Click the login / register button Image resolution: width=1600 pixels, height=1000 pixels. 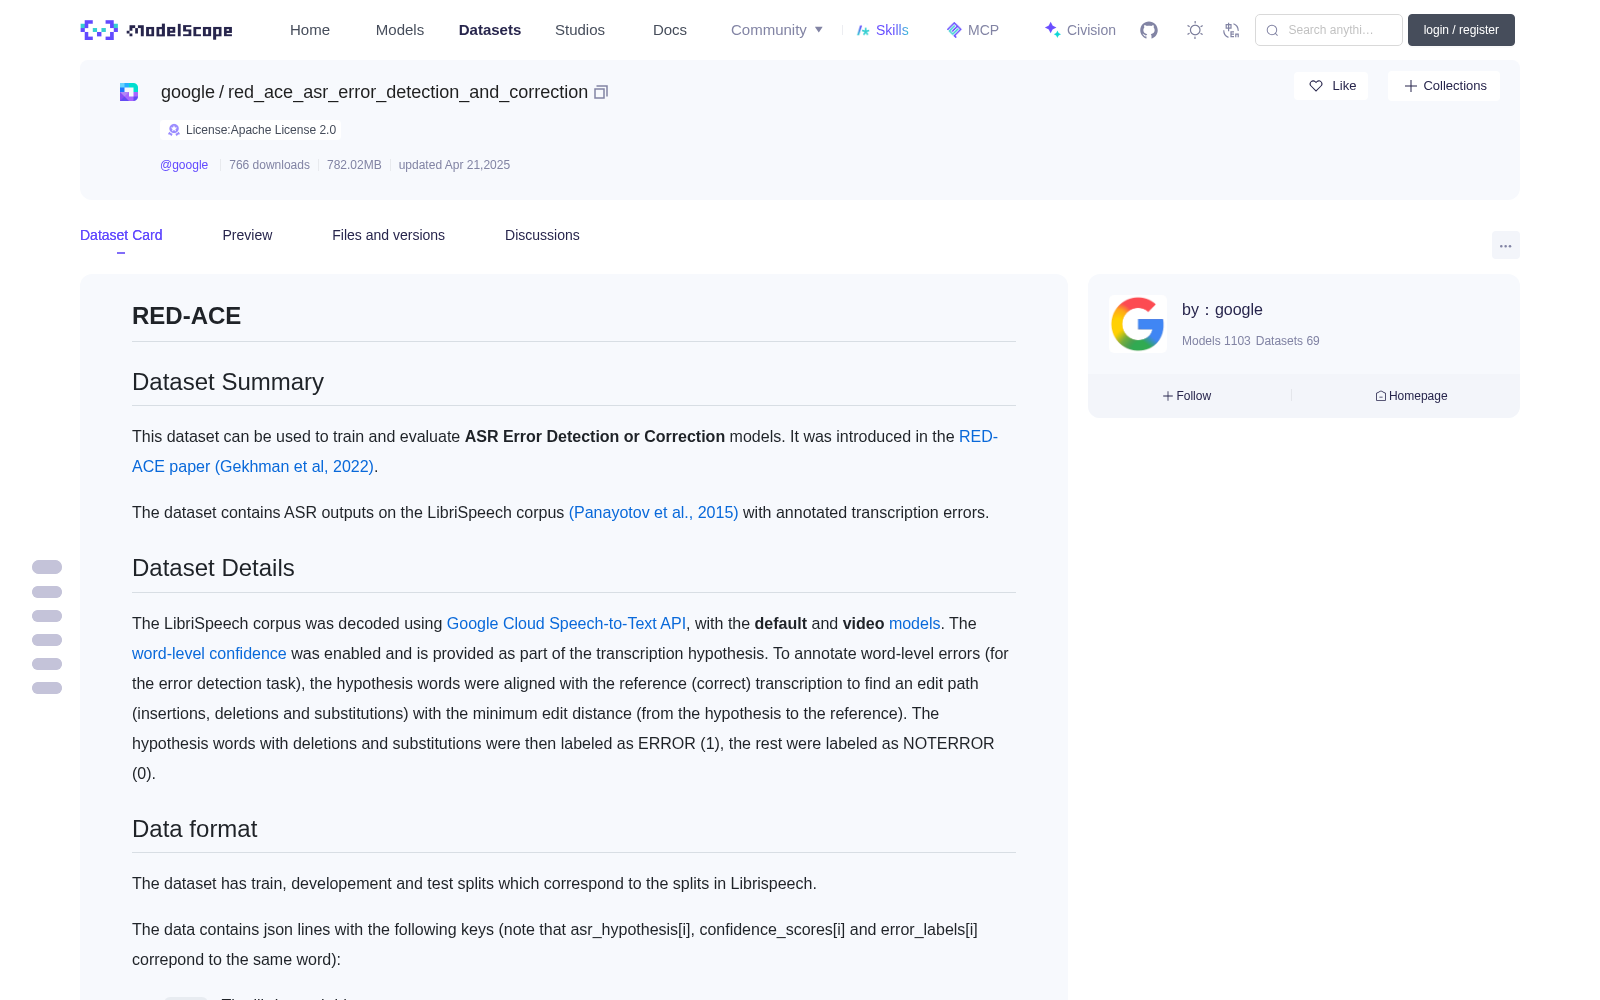tap(1461, 30)
